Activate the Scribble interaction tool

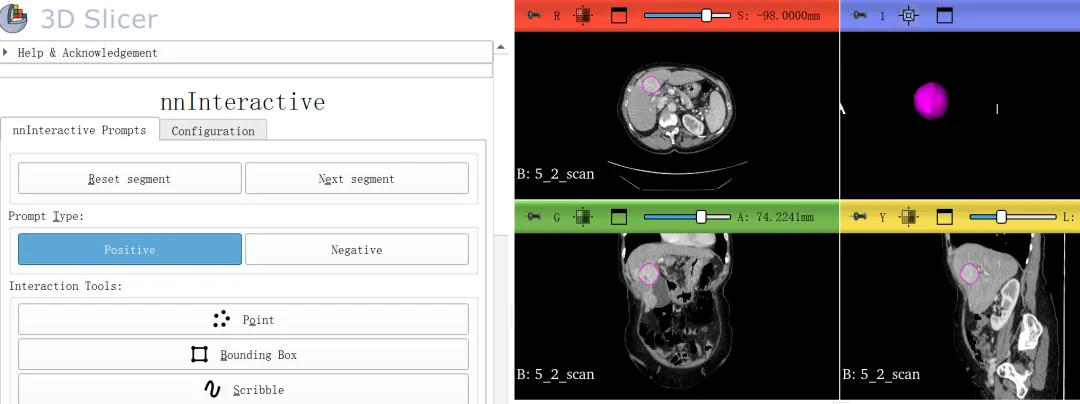point(243,389)
